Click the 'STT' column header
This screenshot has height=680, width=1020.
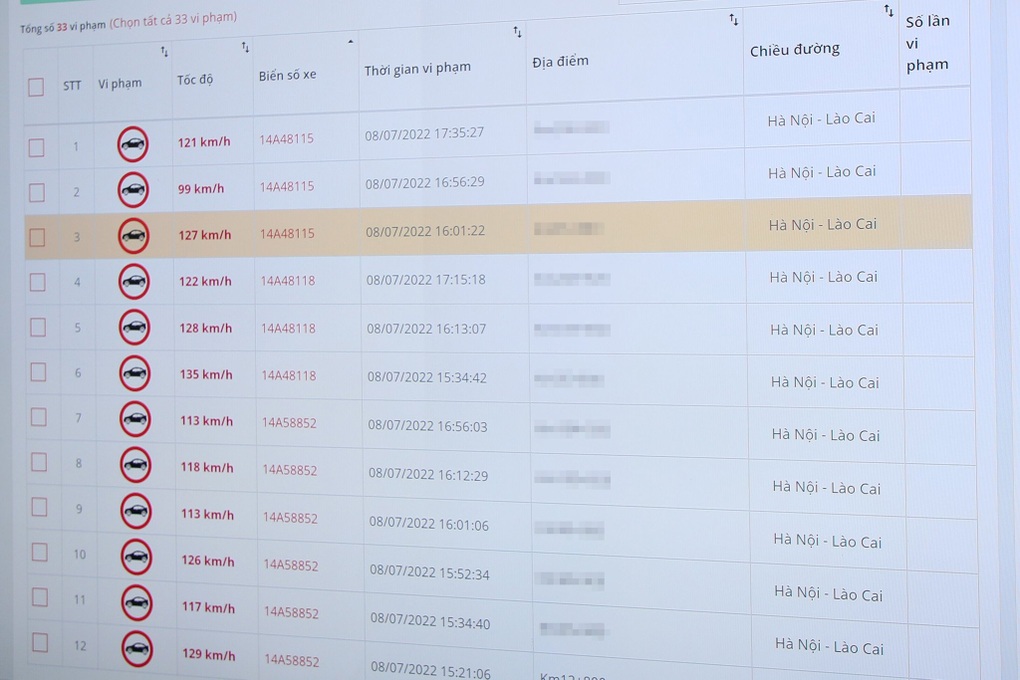(72, 85)
